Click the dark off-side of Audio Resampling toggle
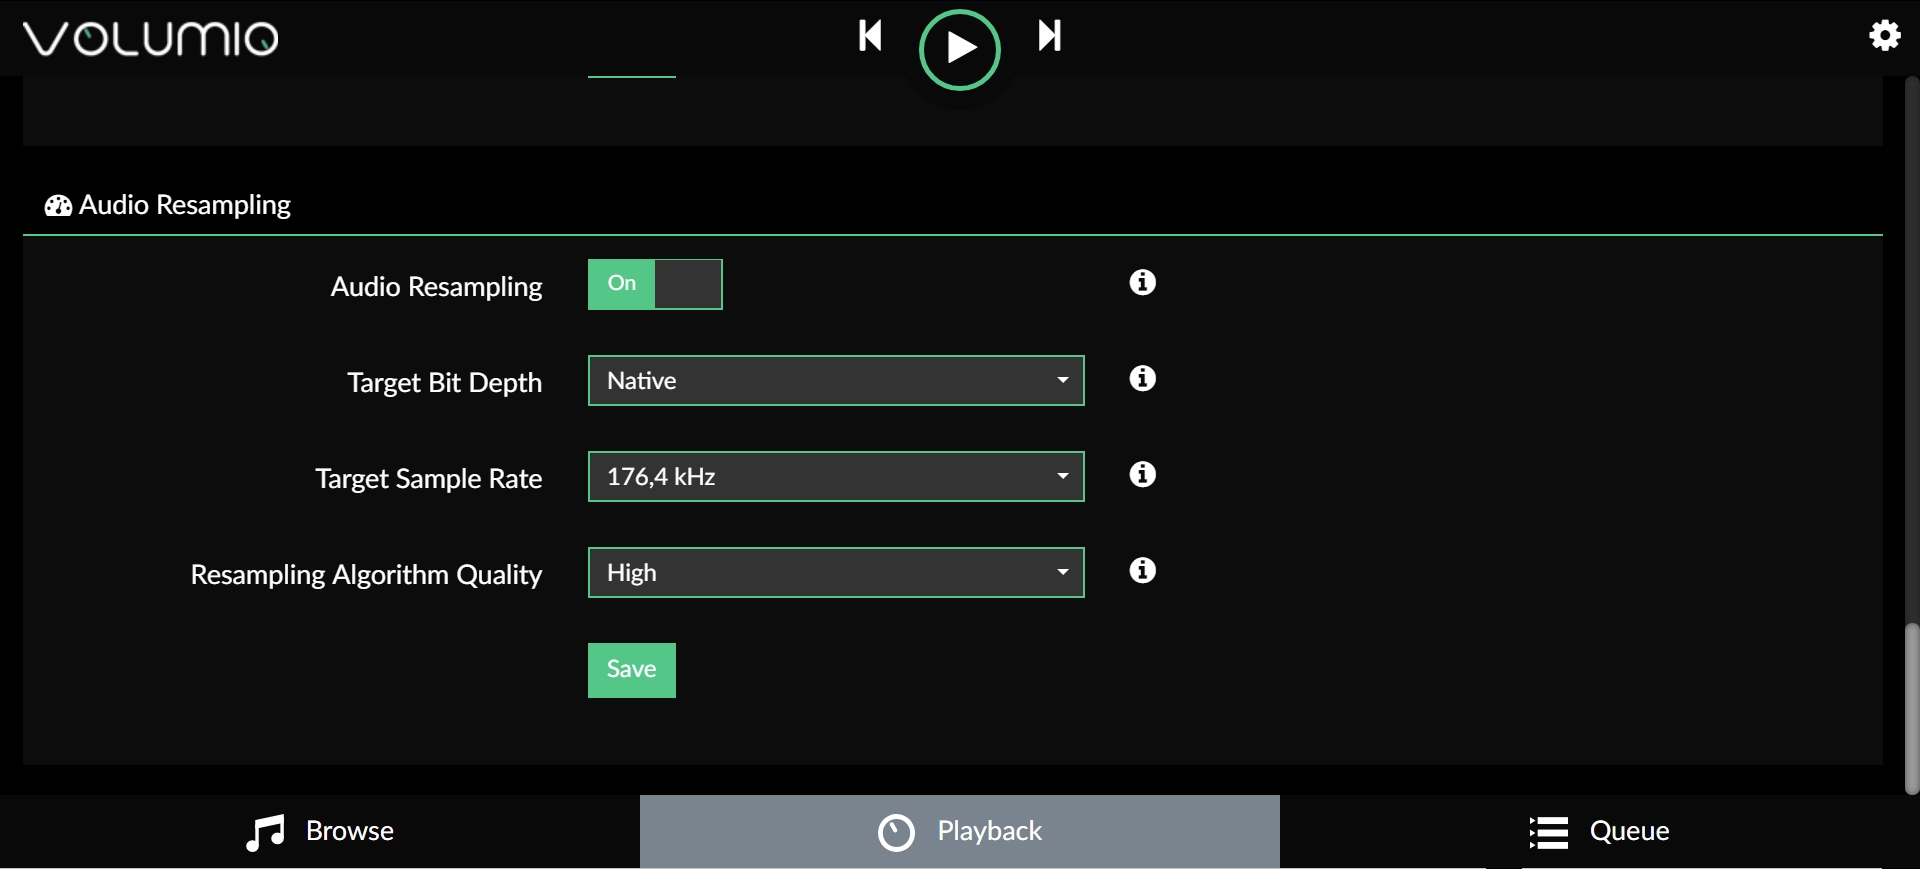Screen dimensions: 1920x869 (x=688, y=285)
